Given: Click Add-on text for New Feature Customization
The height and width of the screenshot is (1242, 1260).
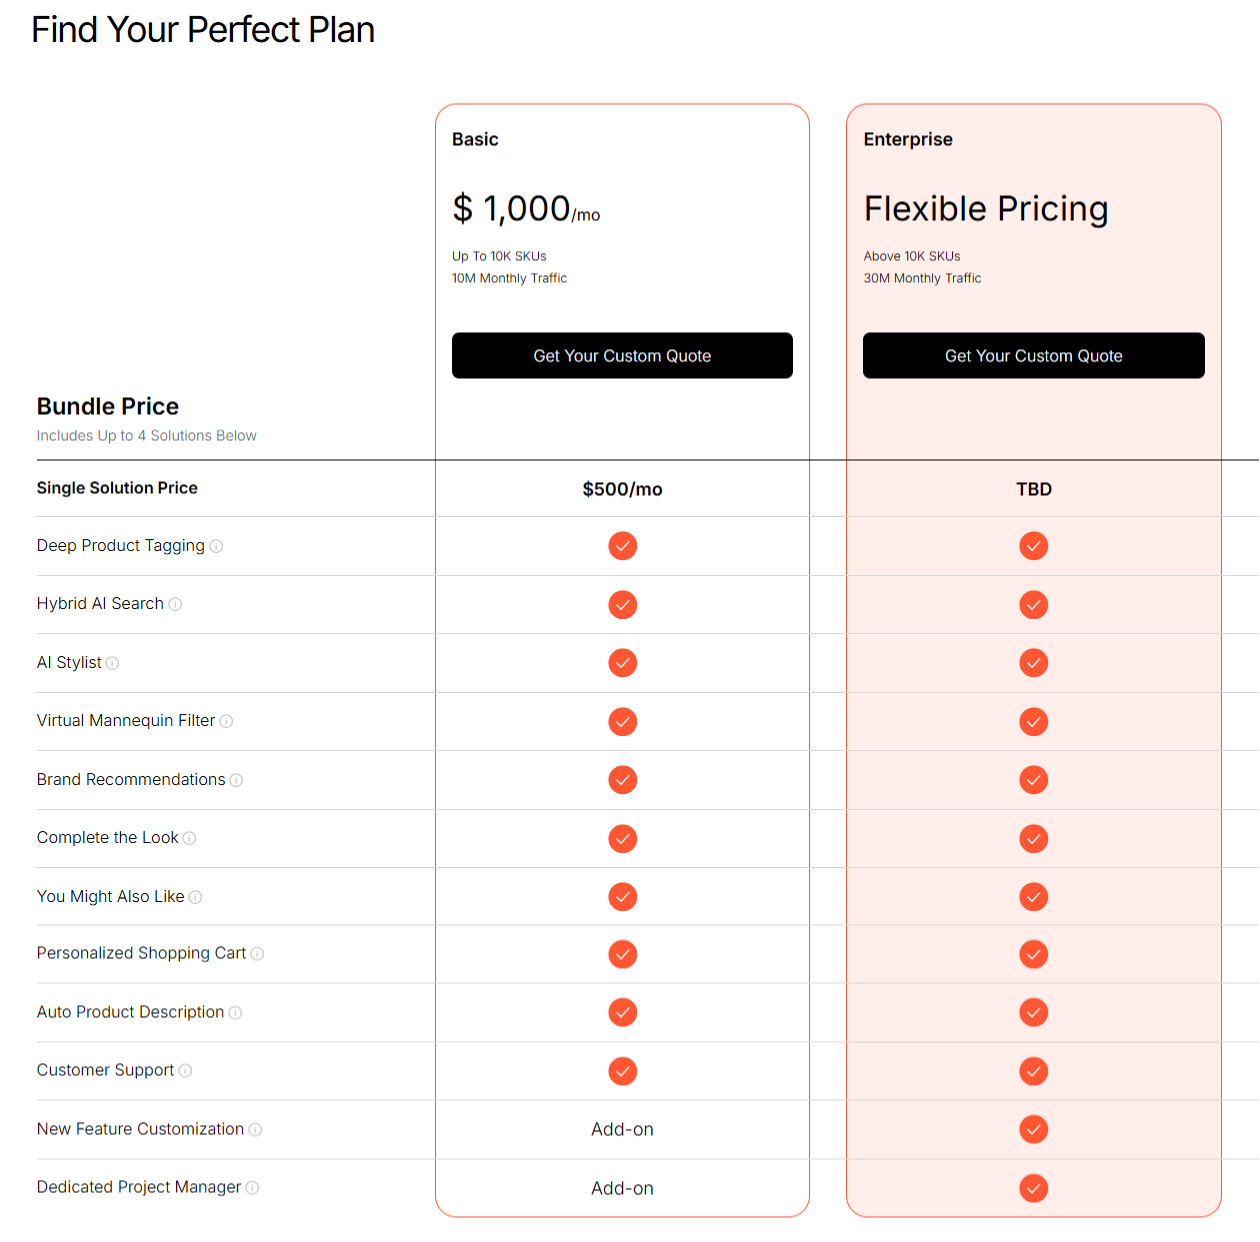Looking at the screenshot, I should coord(622,1129).
